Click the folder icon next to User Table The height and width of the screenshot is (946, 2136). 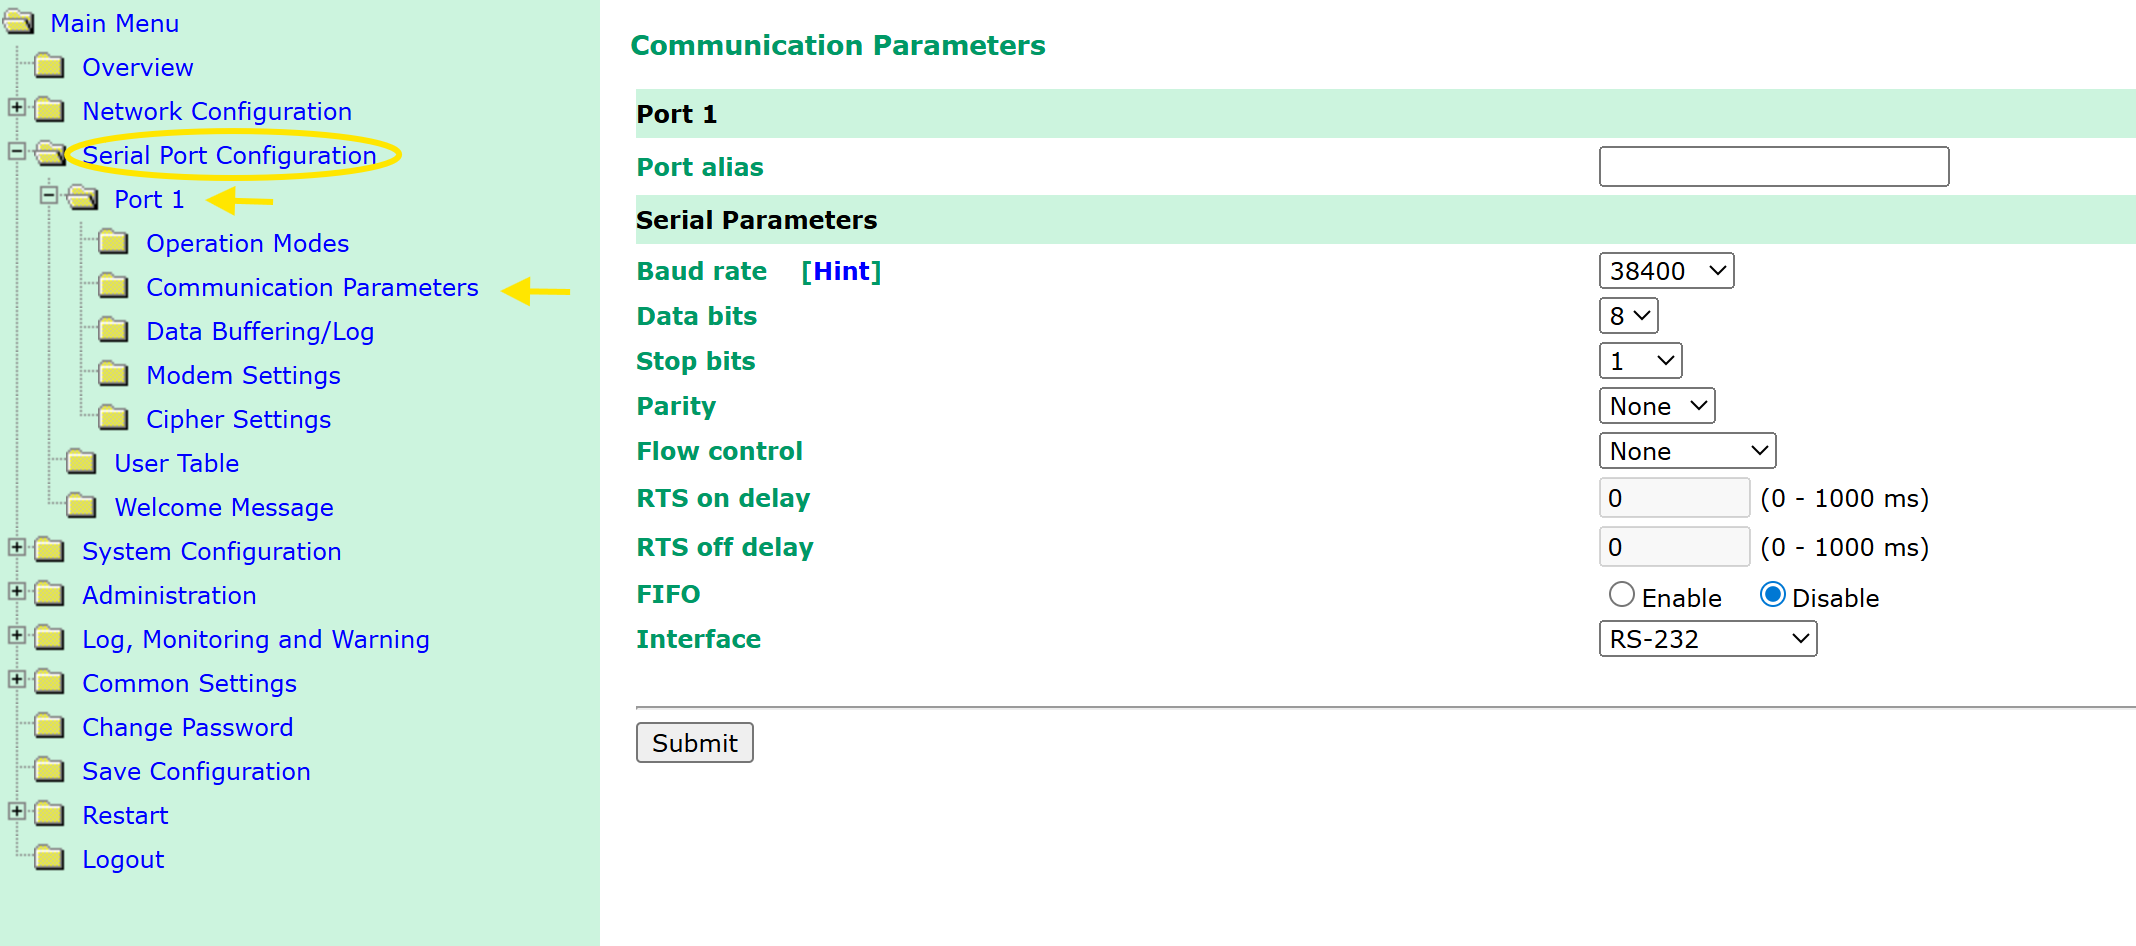click(x=81, y=462)
